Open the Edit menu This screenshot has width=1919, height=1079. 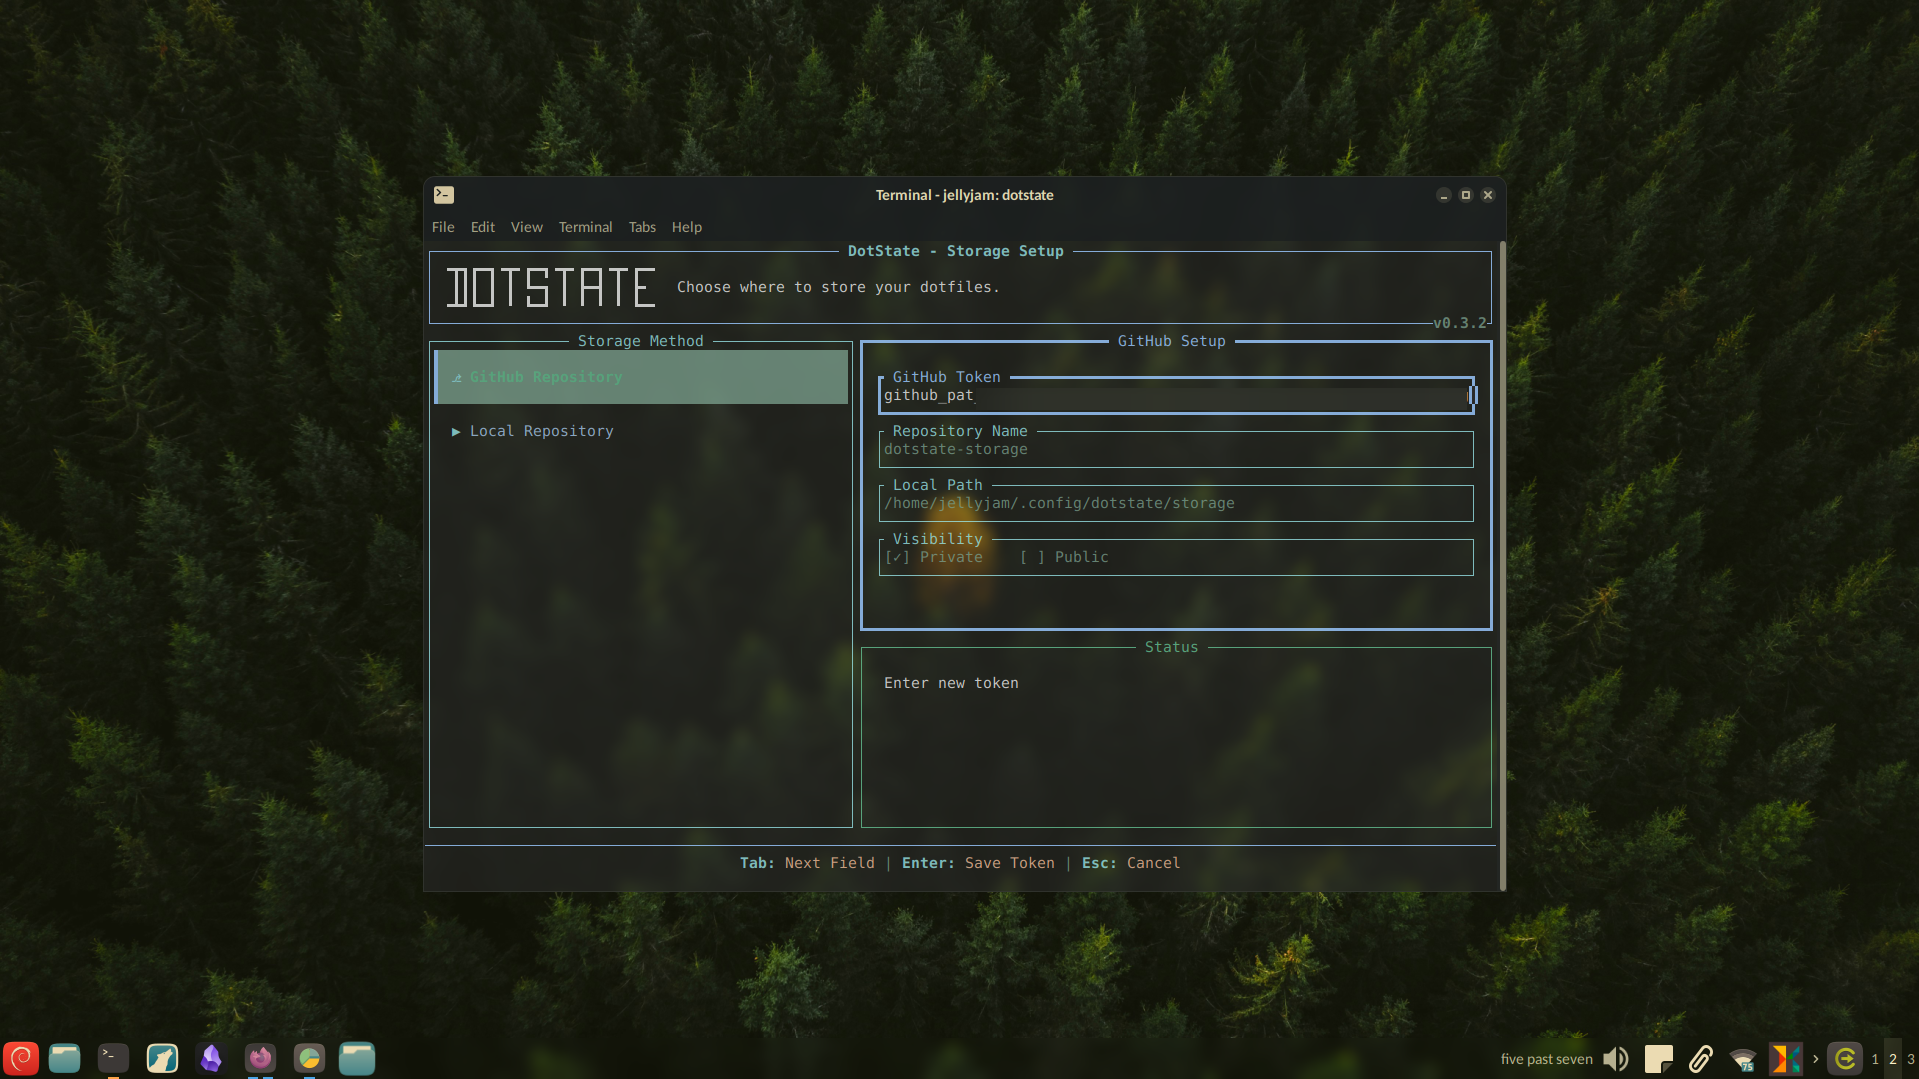pos(483,227)
